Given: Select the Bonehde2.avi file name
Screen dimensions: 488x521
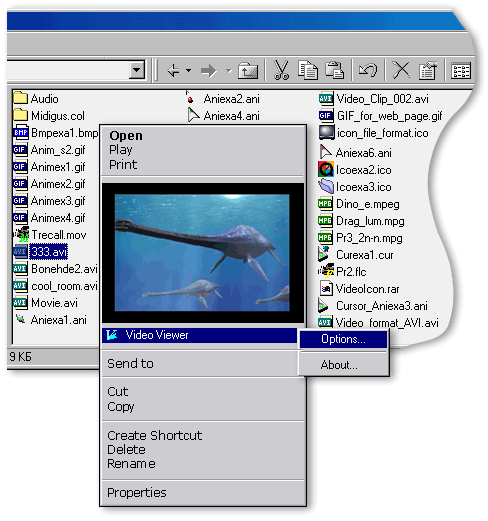Looking at the screenshot, I should tap(64, 269).
